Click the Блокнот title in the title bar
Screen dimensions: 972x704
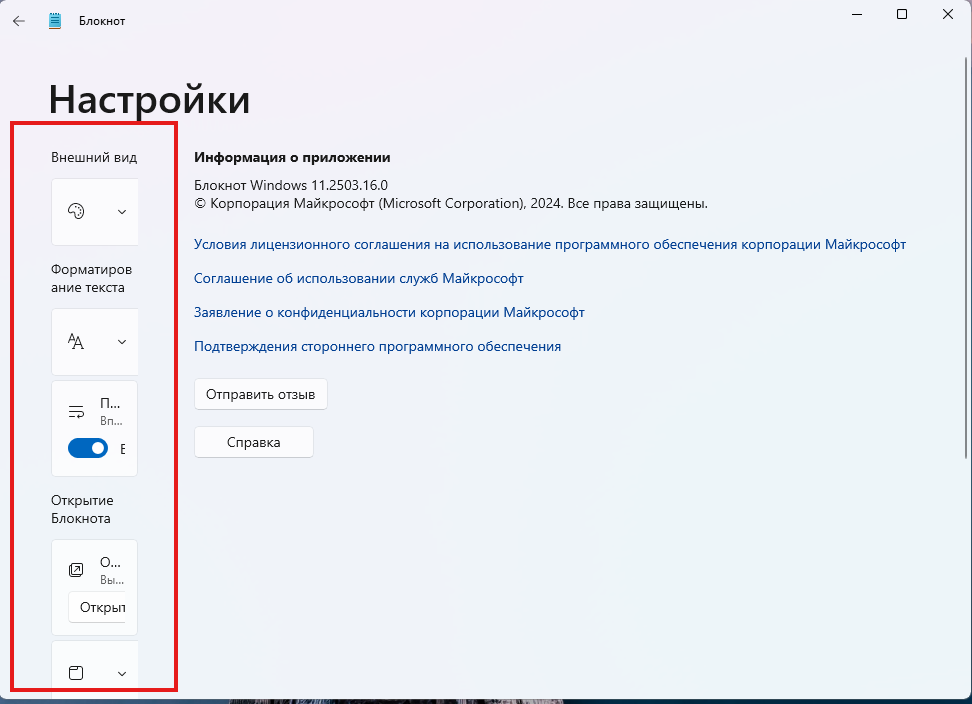(x=102, y=21)
